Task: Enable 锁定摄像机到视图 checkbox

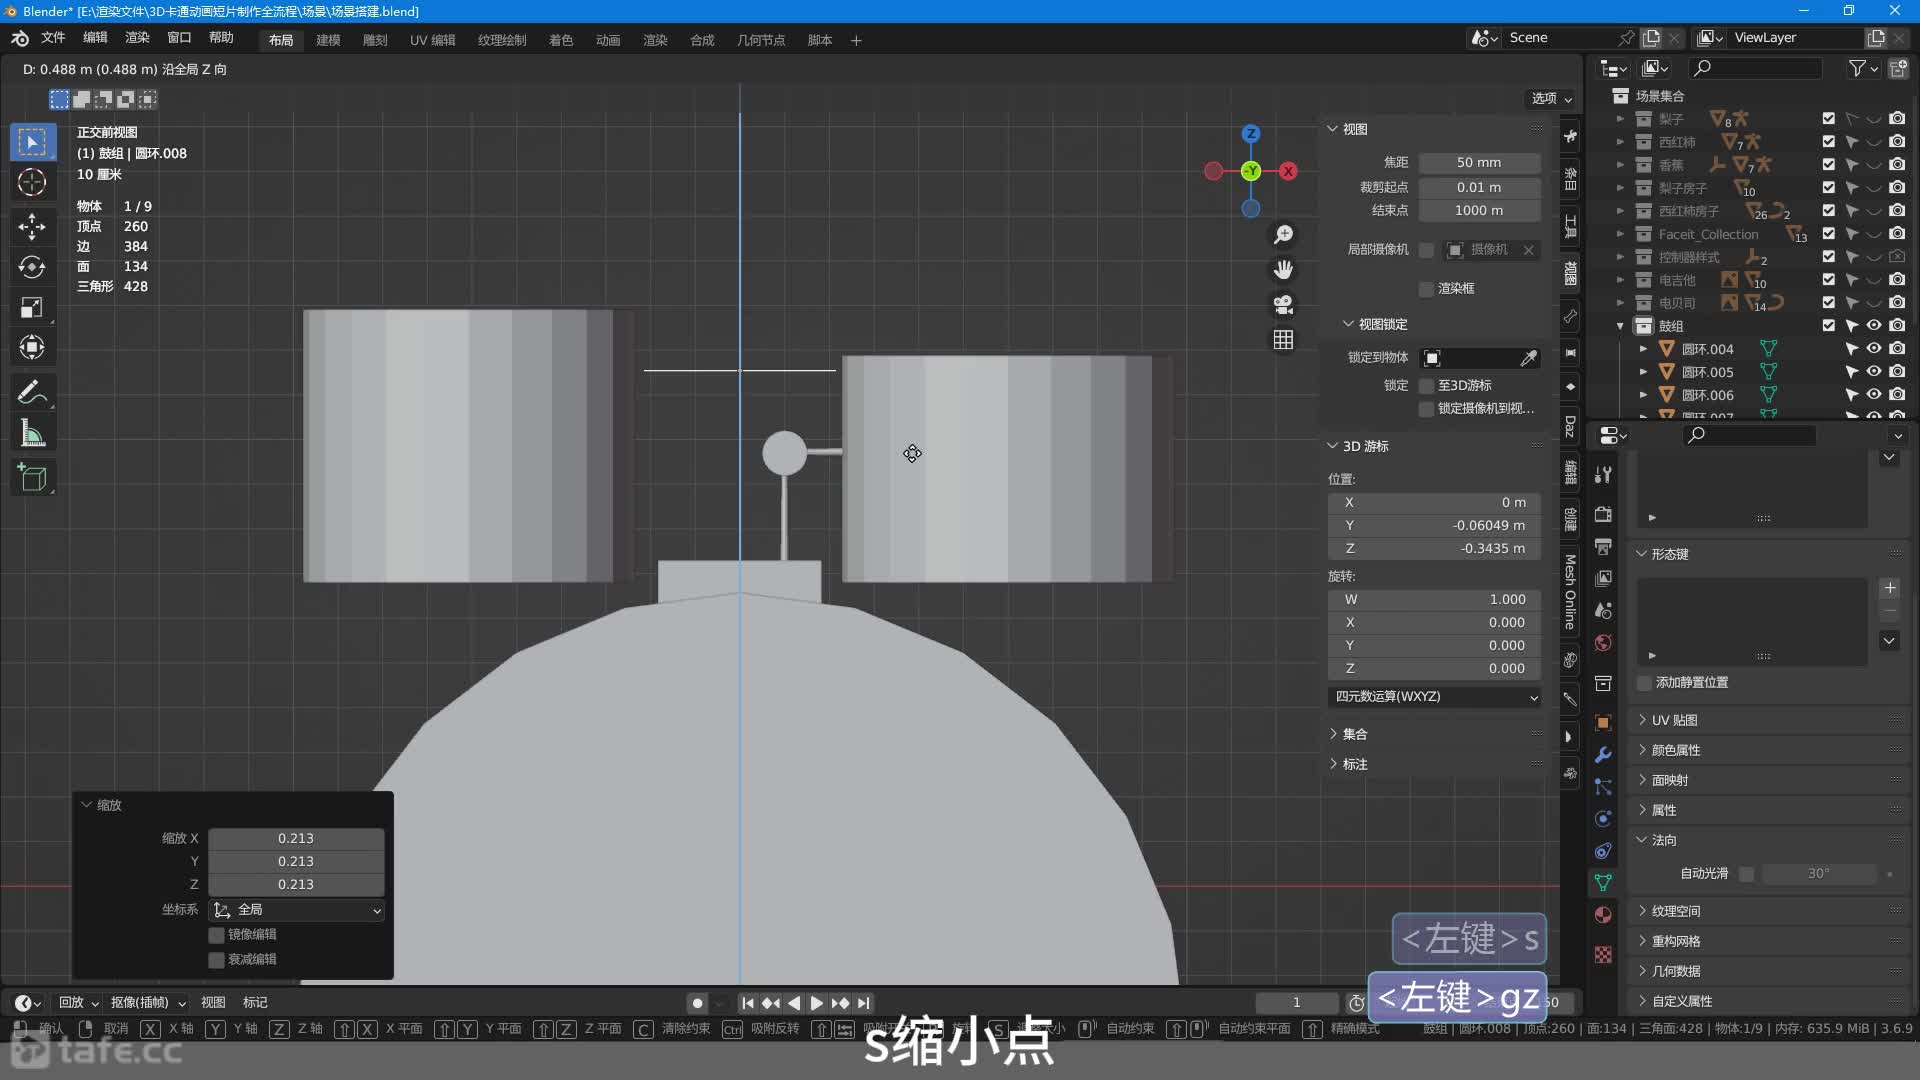Action: (x=1427, y=409)
